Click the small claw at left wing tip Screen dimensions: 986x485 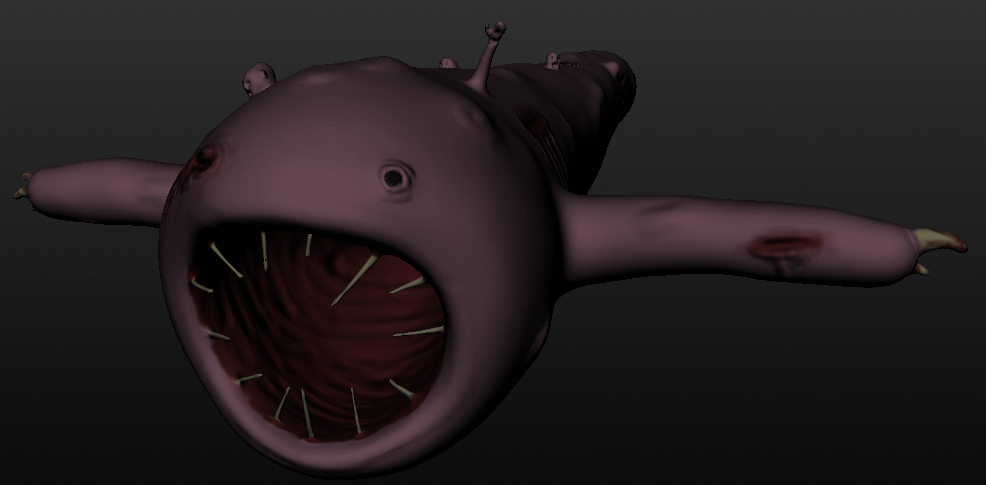point(22,187)
